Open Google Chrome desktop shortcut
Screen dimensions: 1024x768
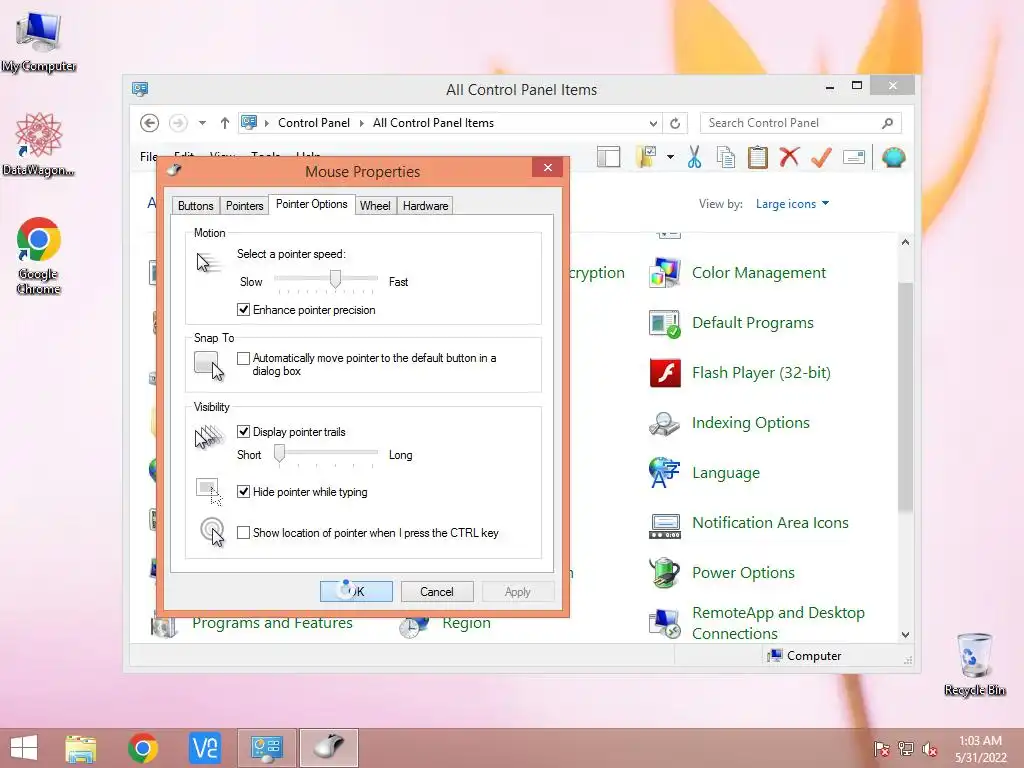[39, 256]
